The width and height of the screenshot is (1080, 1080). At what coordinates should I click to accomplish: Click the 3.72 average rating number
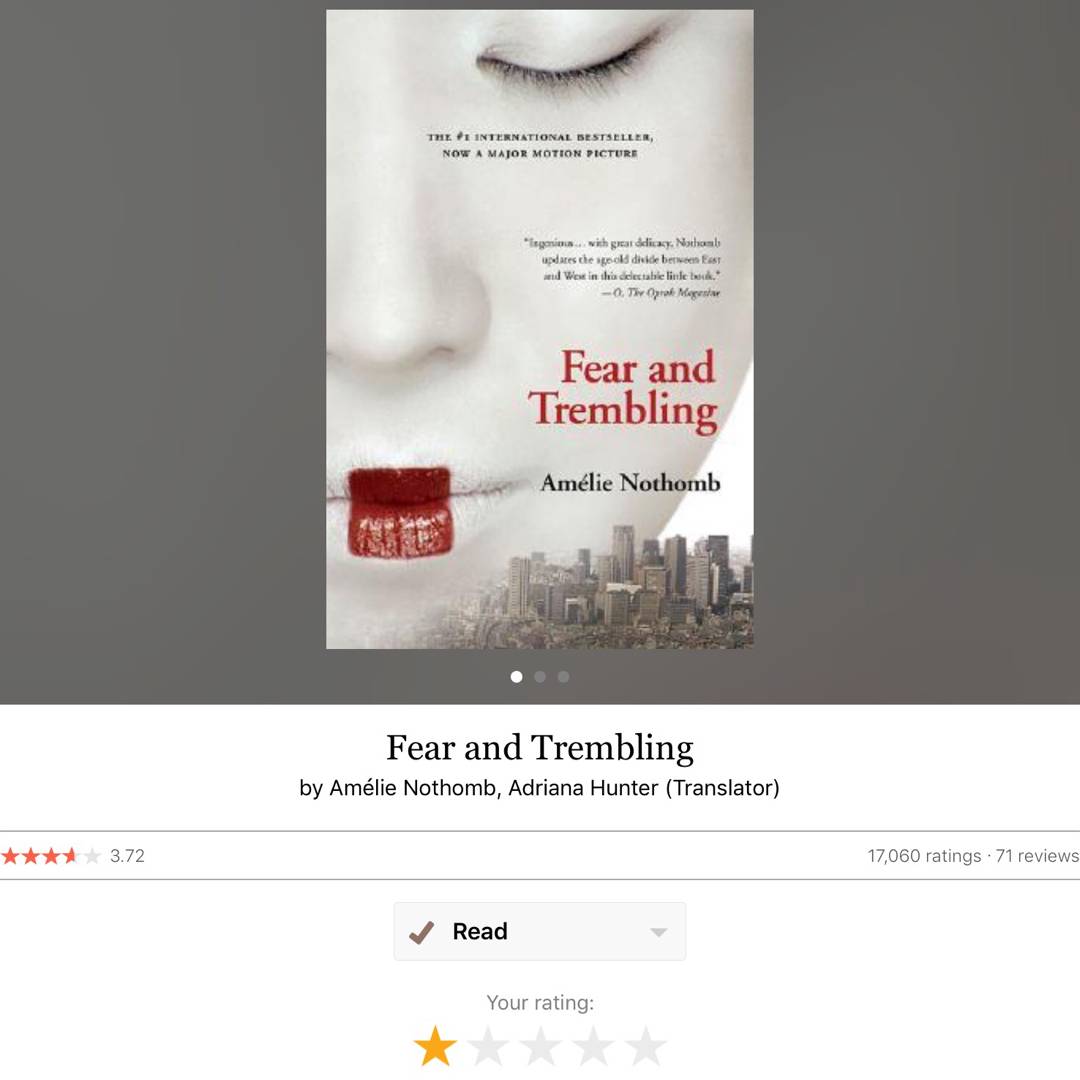pyautogui.click(x=127, y=856)
